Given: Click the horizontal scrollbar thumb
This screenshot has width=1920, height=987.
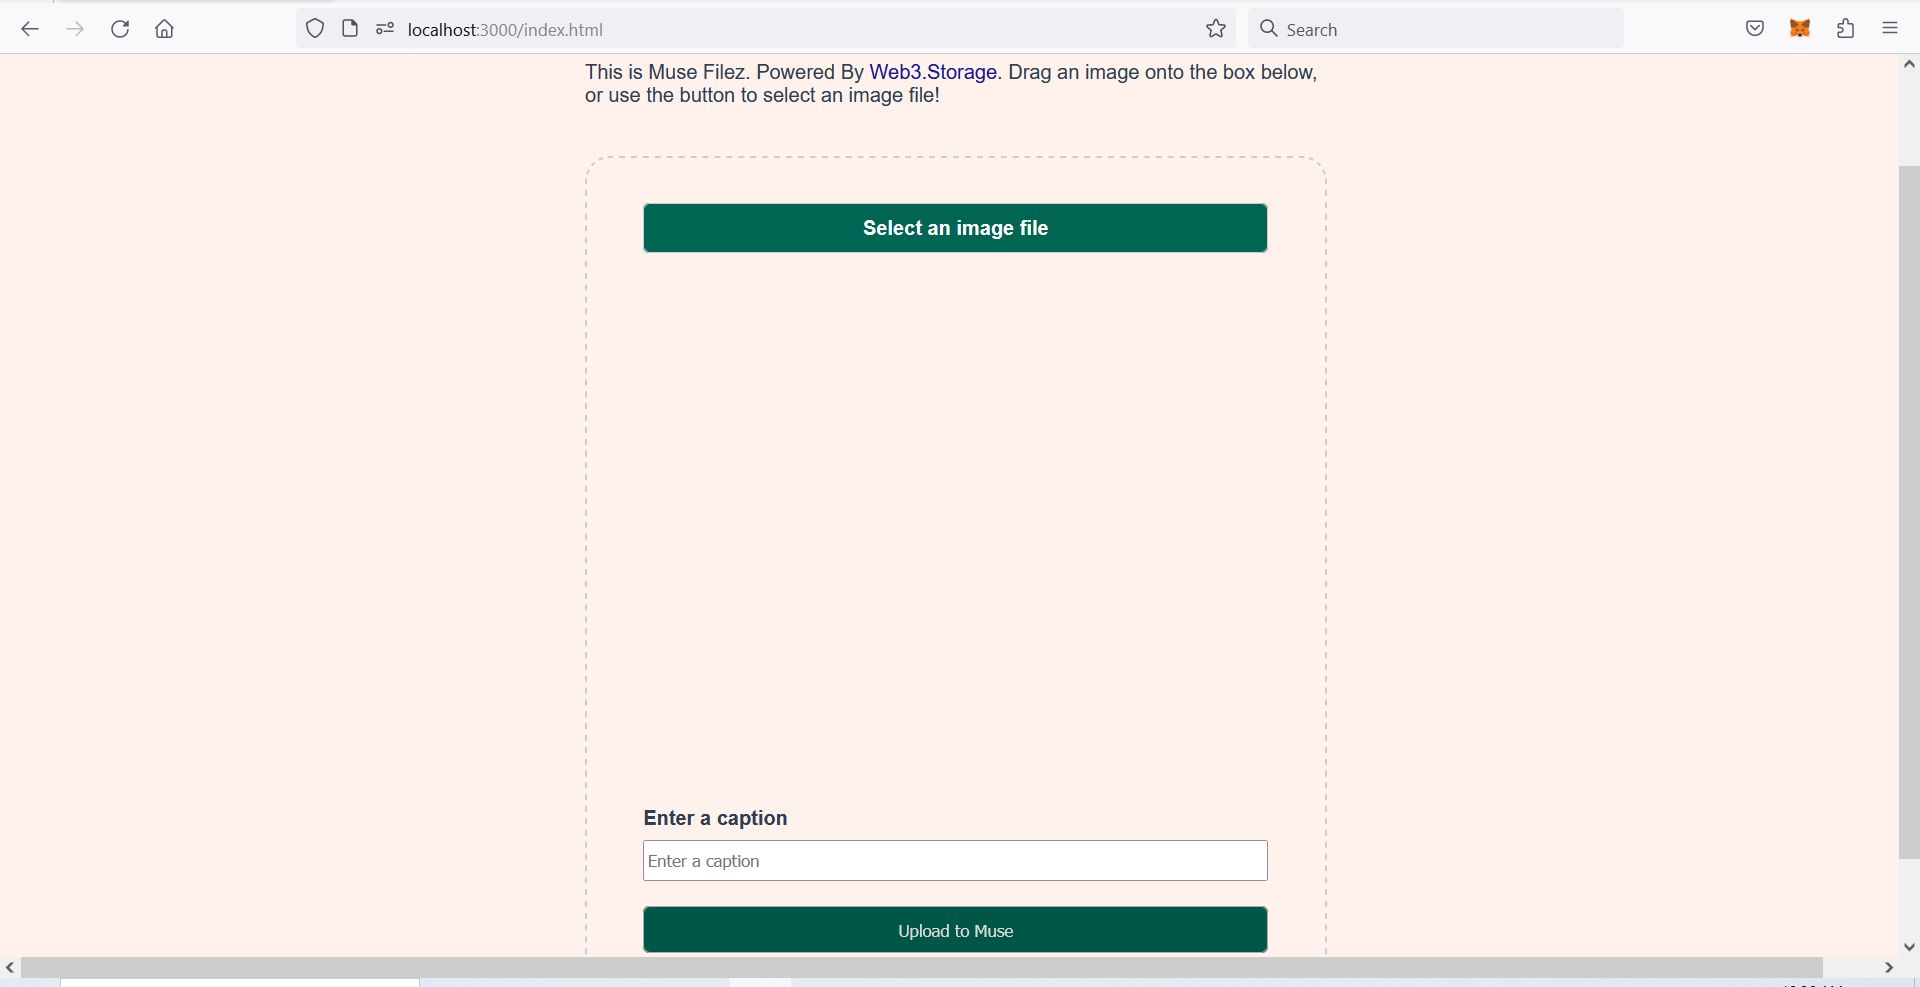Looking at the screenshot, I should click(x=921, y=967).
